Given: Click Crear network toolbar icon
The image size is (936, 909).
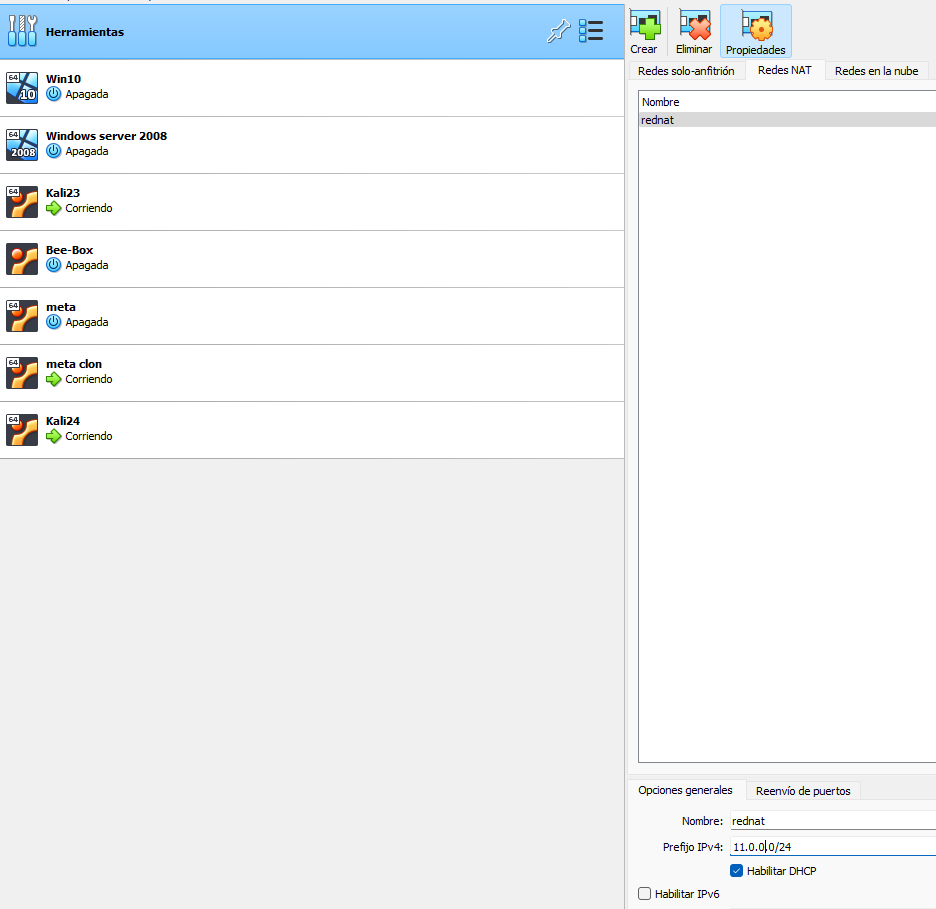Looking at the screenshot, I should tap(644, 33).
